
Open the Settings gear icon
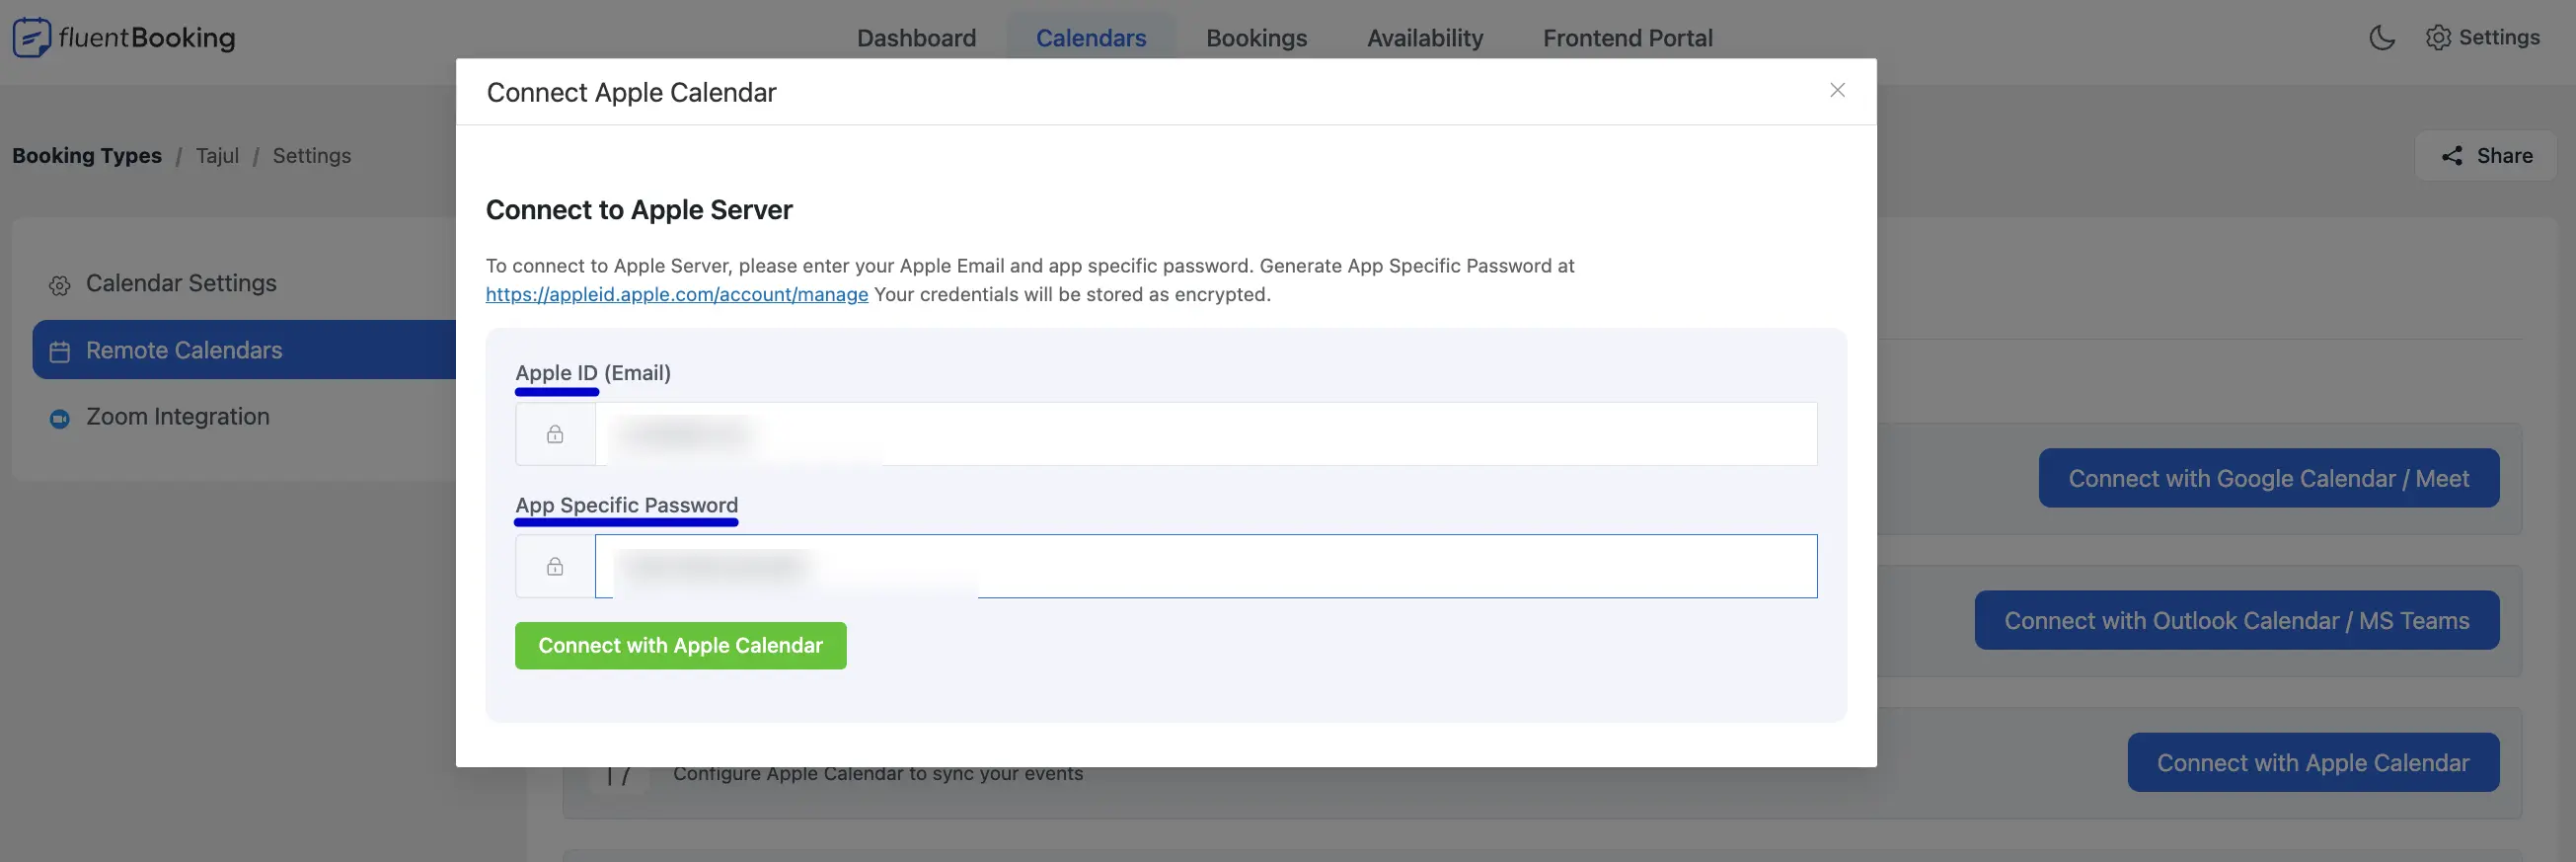coord(2438,38)
